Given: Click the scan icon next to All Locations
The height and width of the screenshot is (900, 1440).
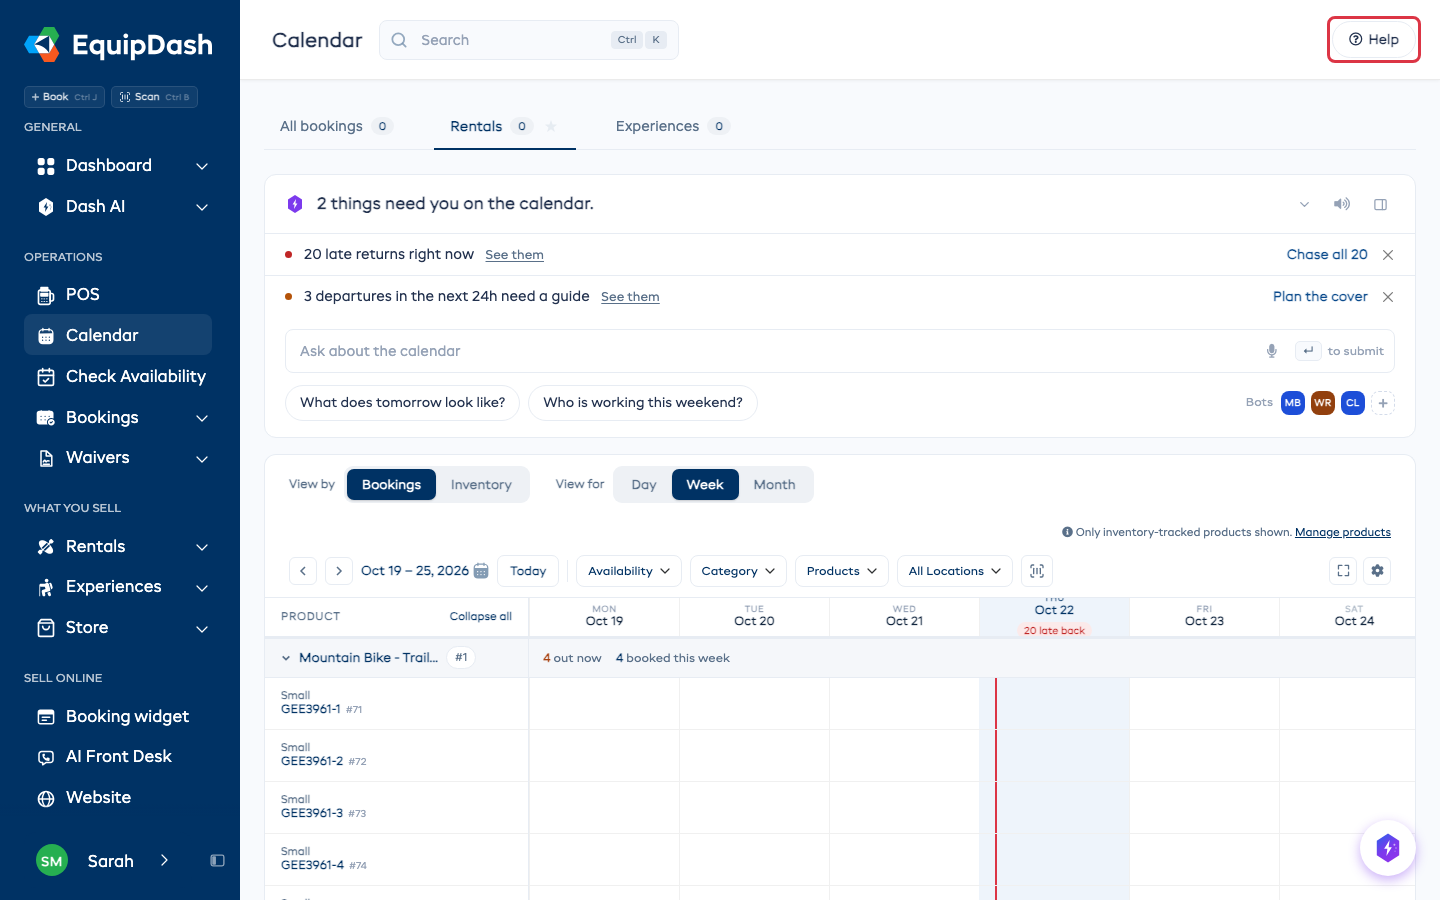Looking at the screenshot, I should 1037,571.
